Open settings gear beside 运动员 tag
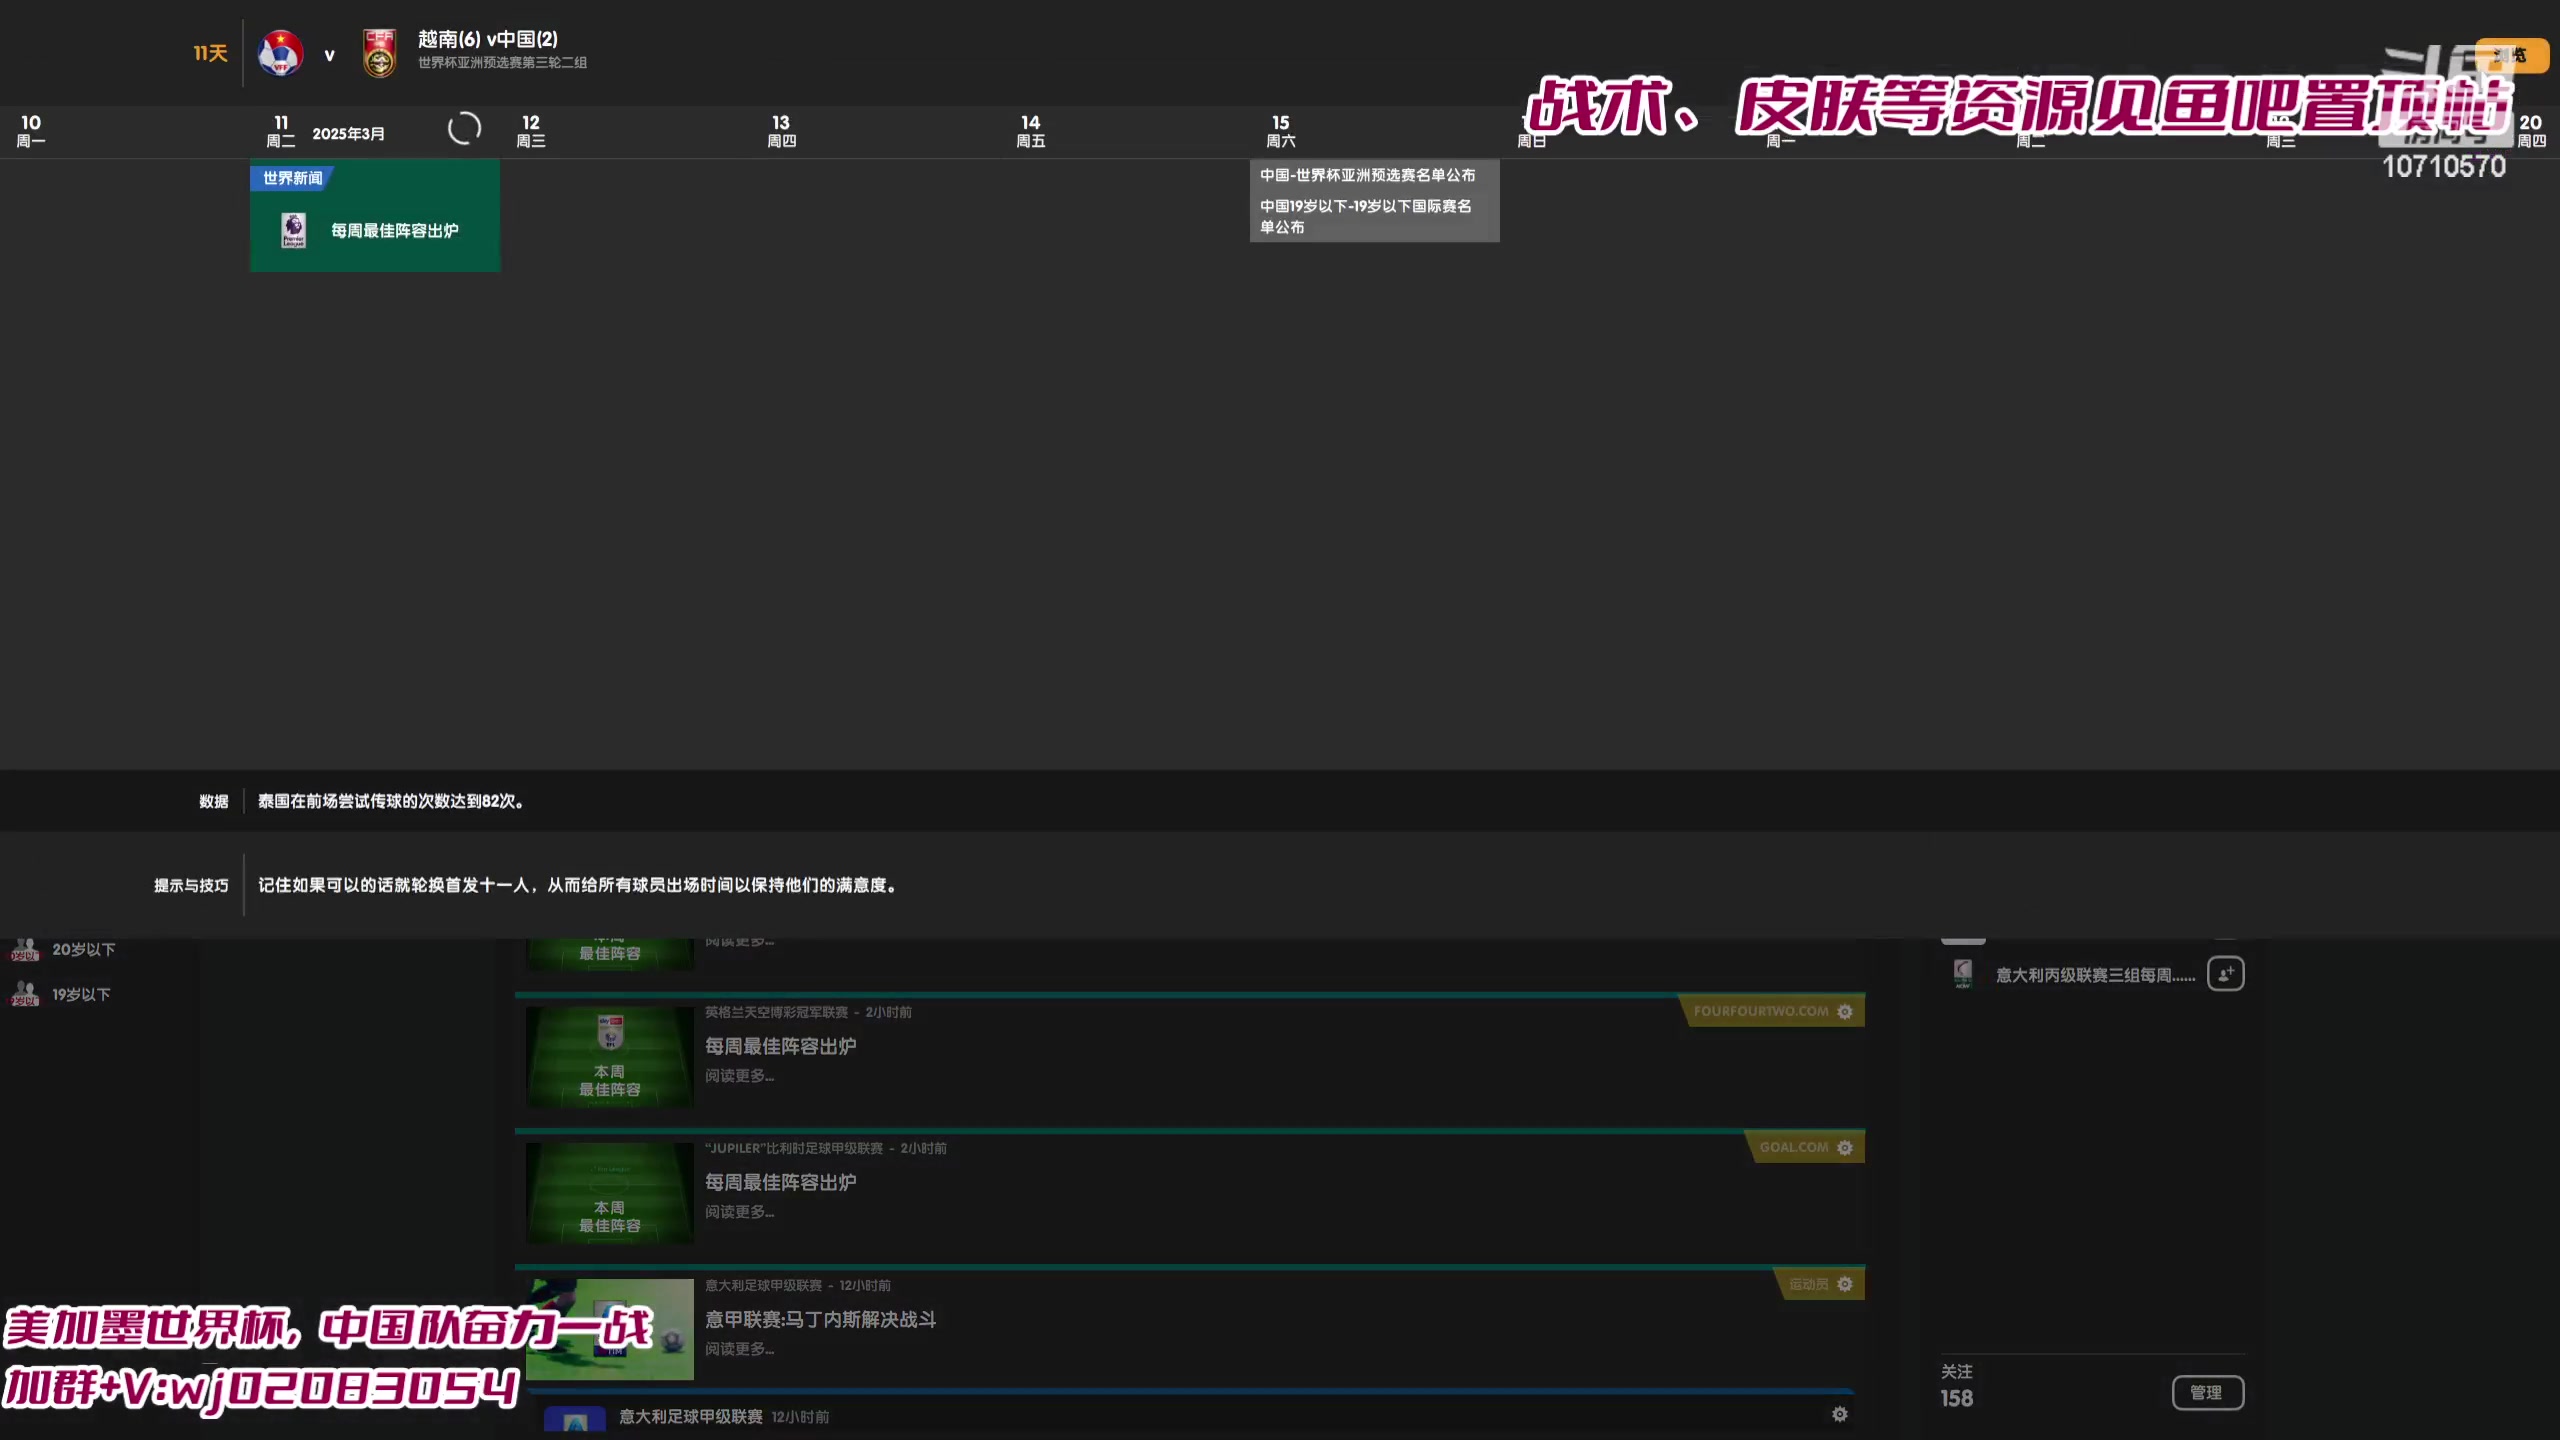Screen dimensions: 2560x1440 (1845, 1284)
